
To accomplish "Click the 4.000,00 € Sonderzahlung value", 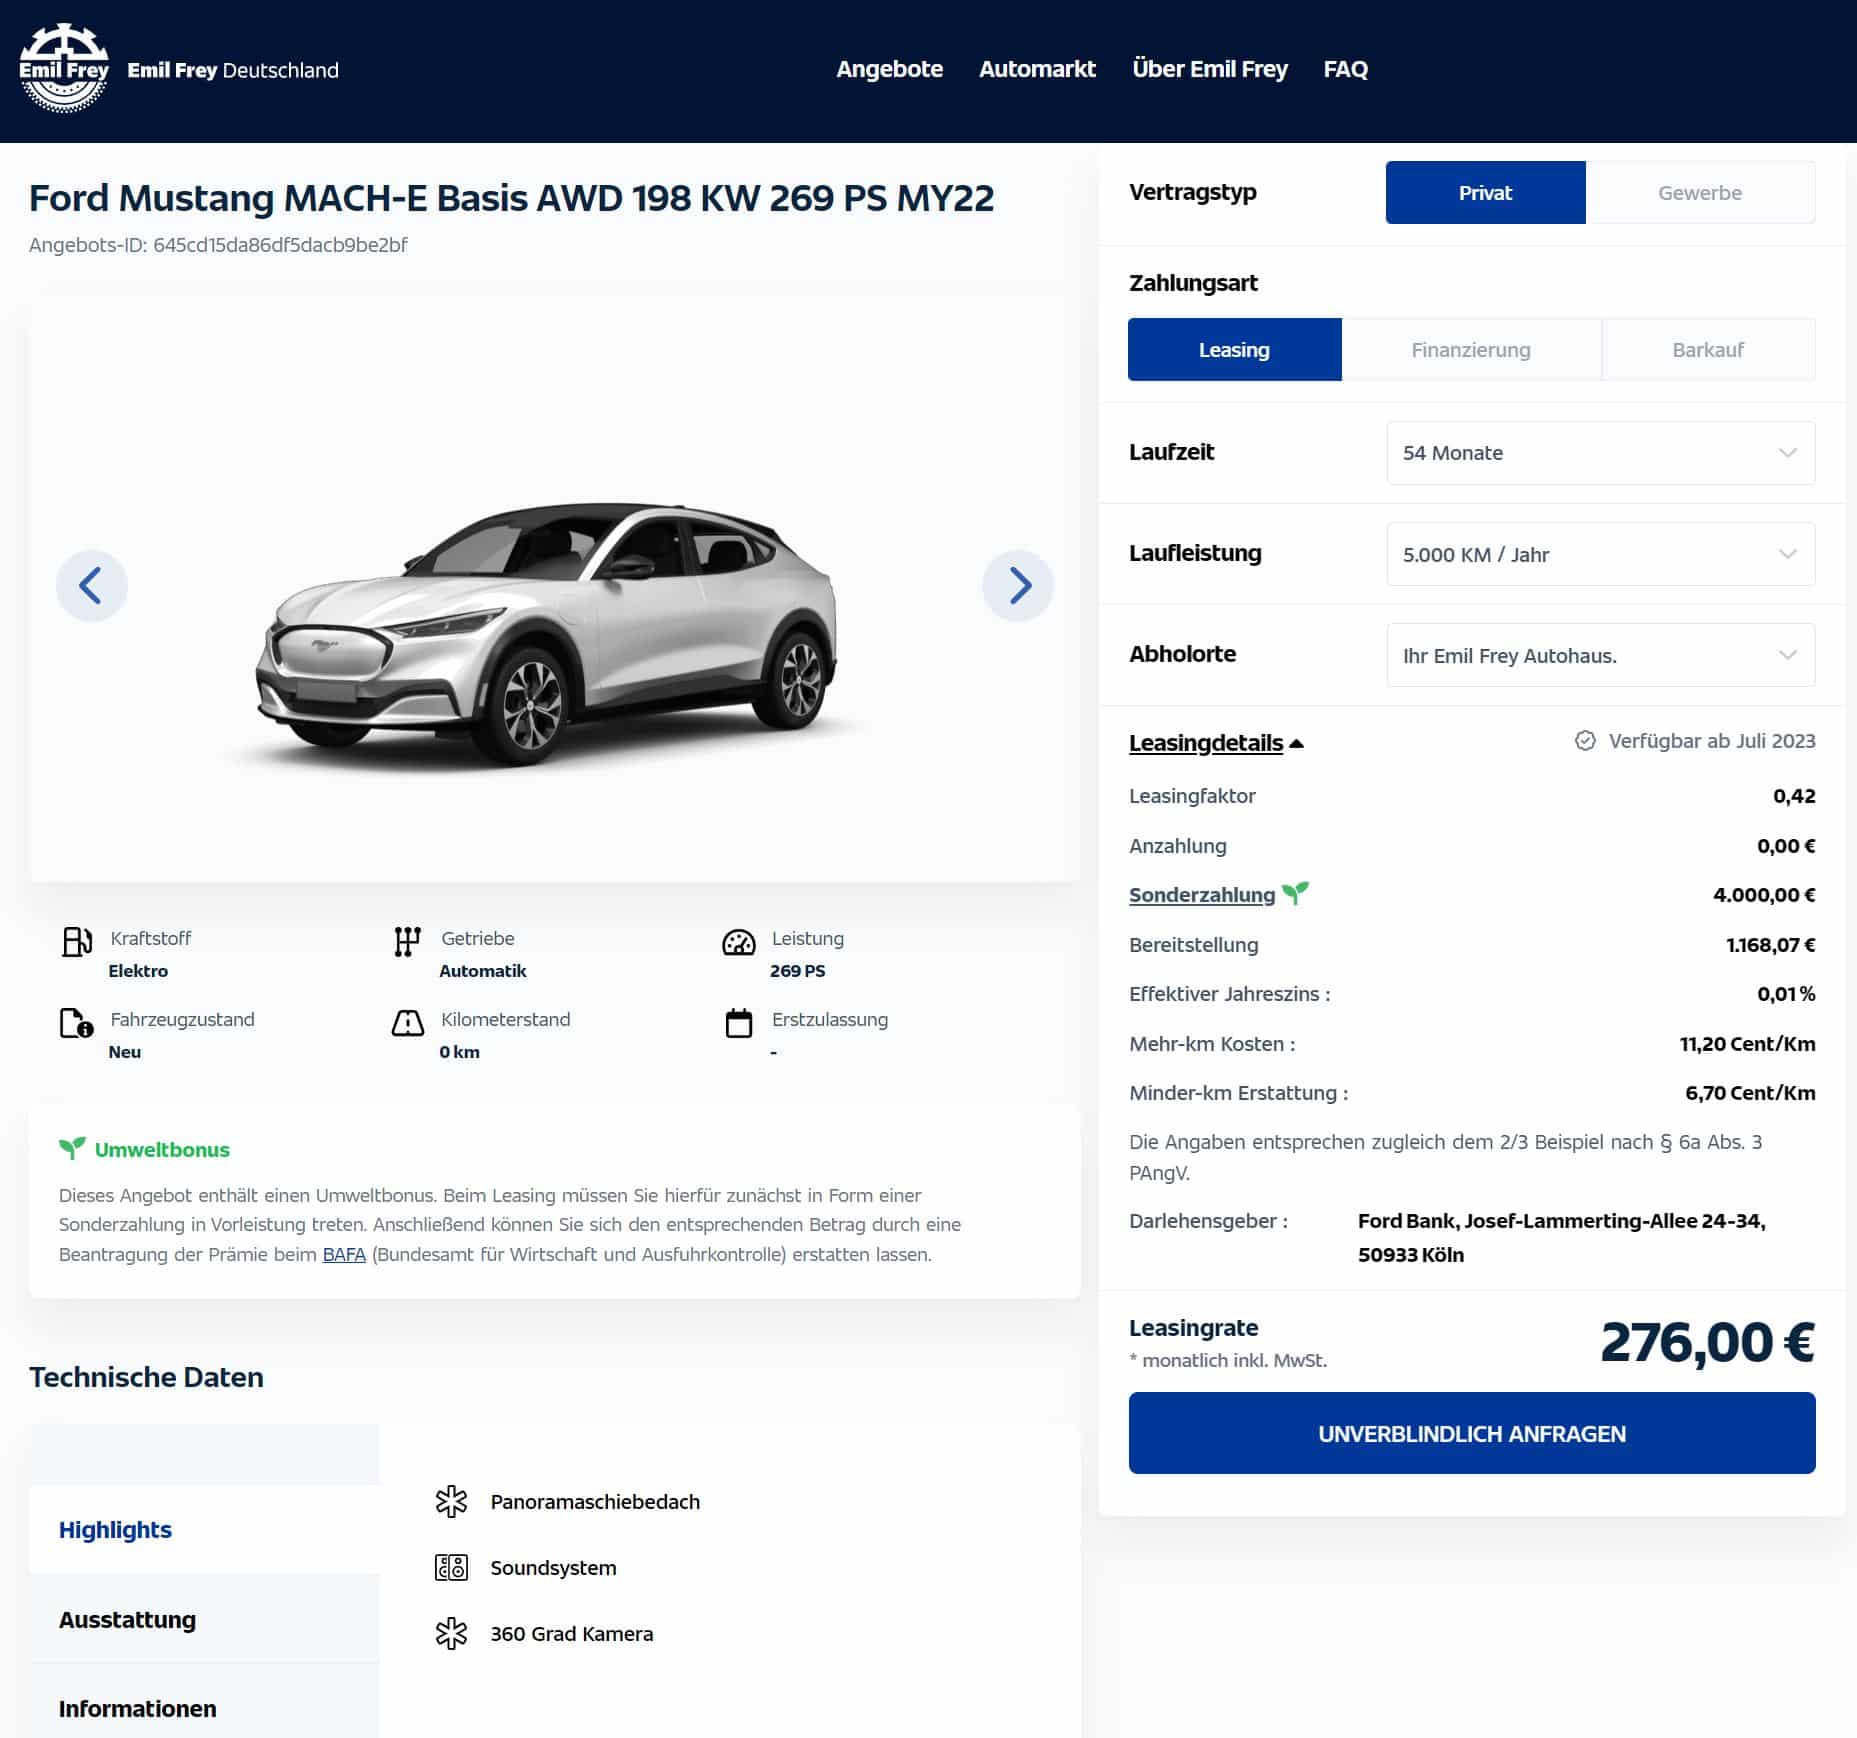I will (1764, 895).
